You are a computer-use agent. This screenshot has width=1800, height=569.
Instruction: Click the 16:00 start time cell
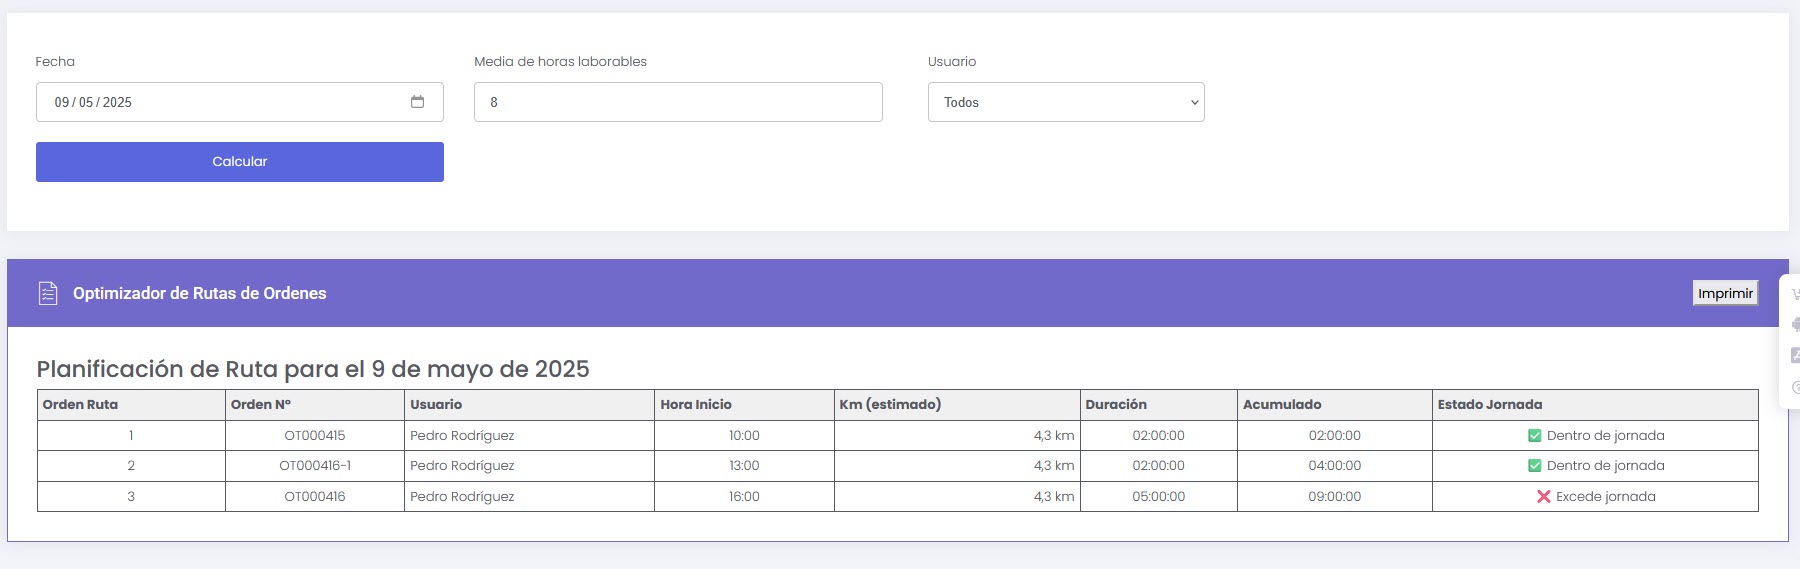(x=745, y=497)
